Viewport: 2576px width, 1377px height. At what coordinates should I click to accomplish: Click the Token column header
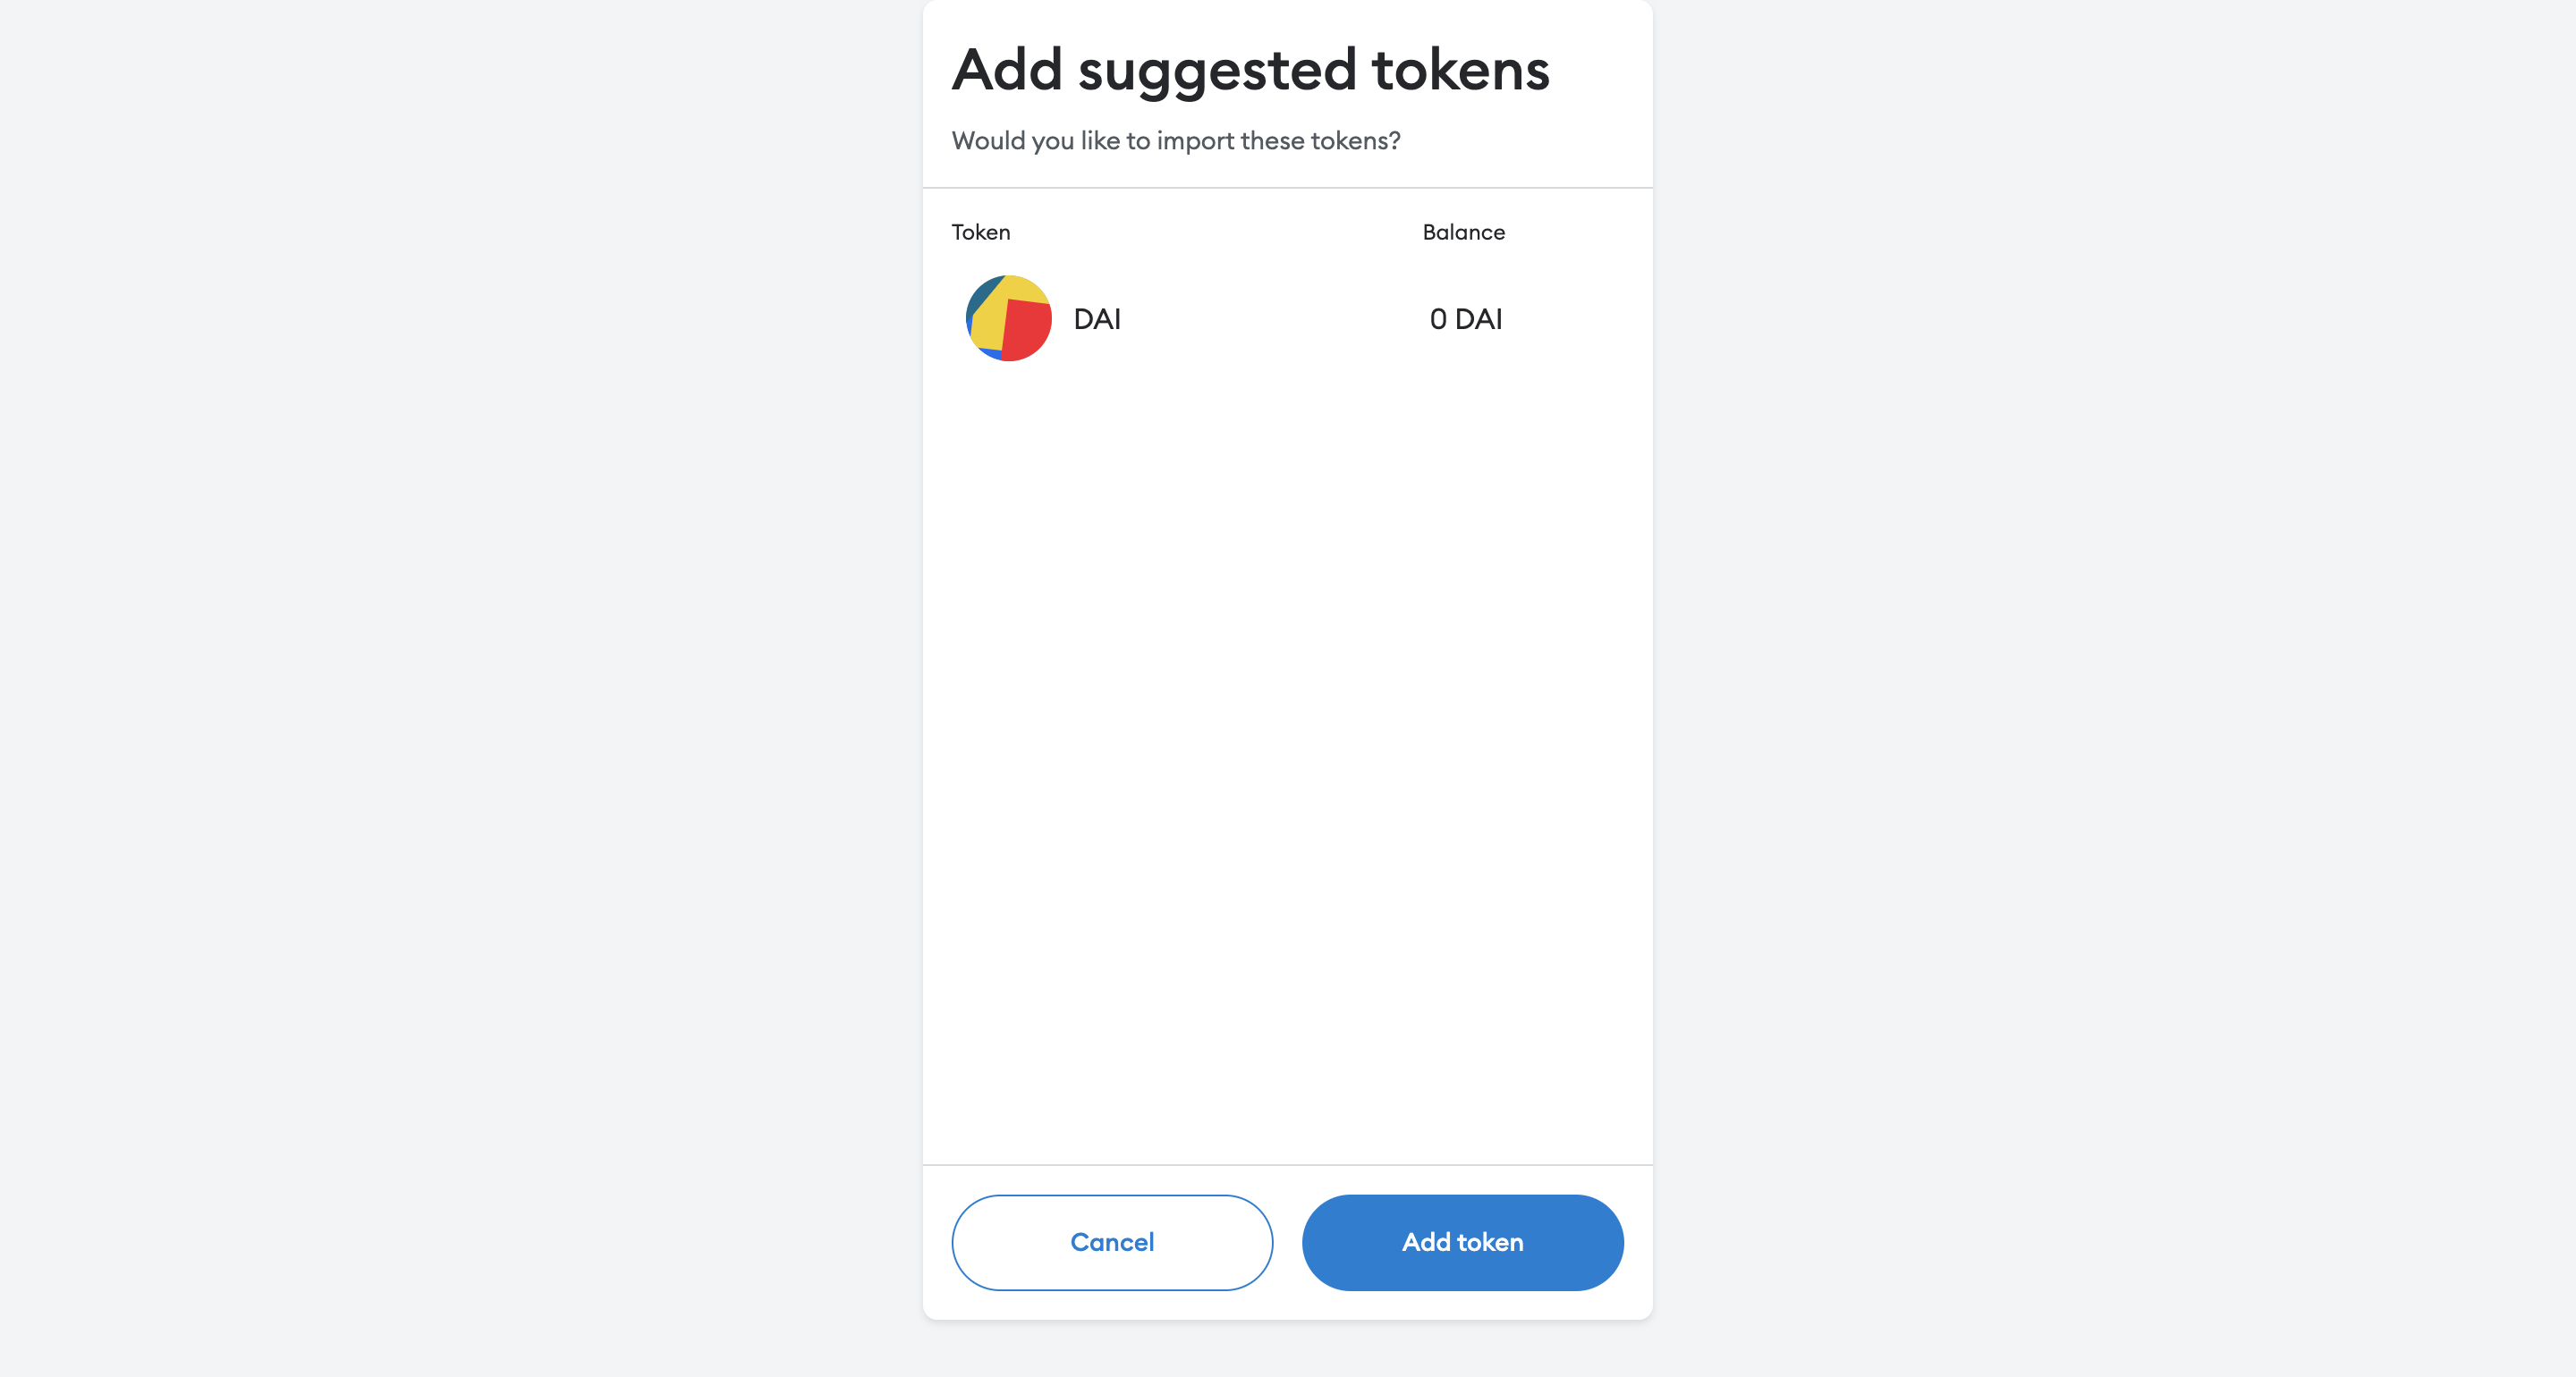[x=981, y=232]
